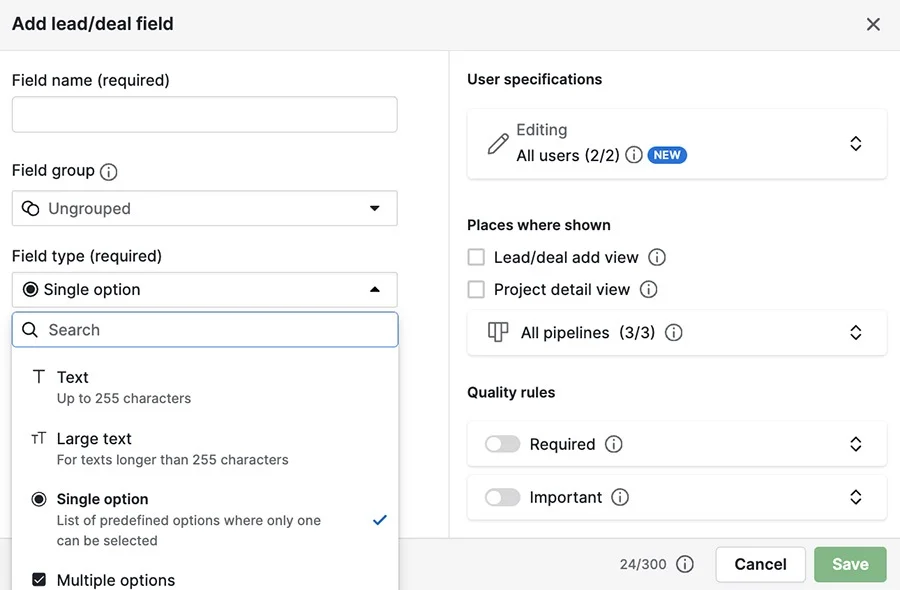Enable the Required toggle switch

pyautogui.click(x=502, y=444)
